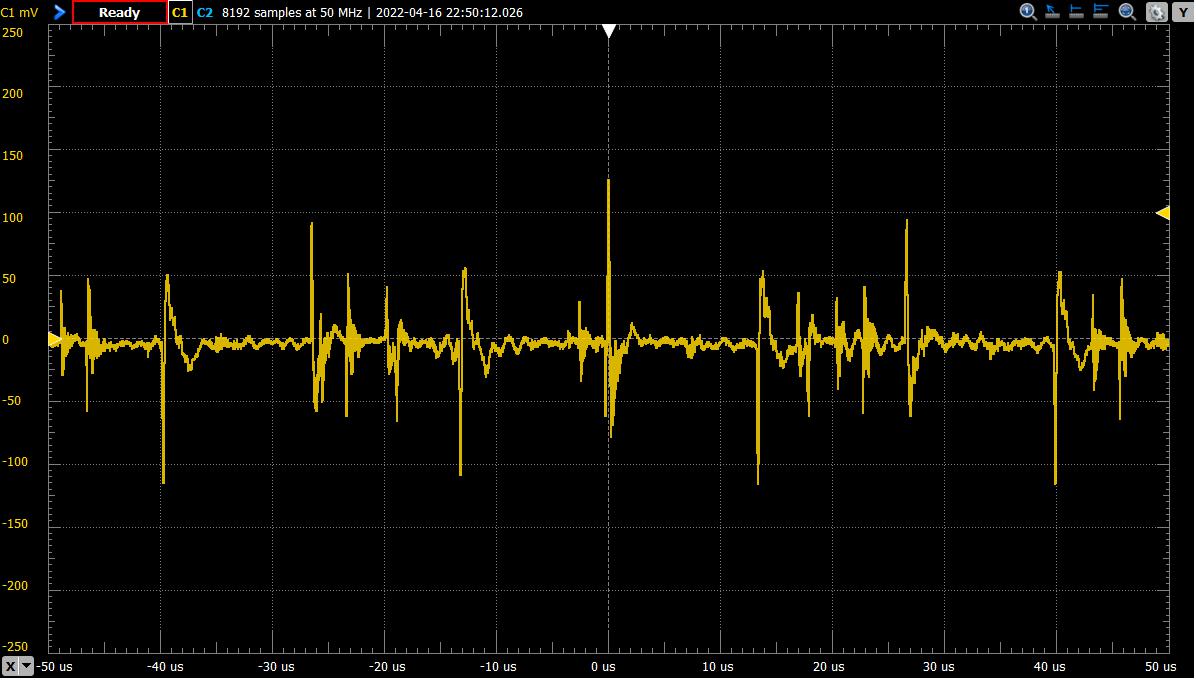1196x680 pixels.
Task: Click the -30 us time axis label
Action: coord(276,666)
